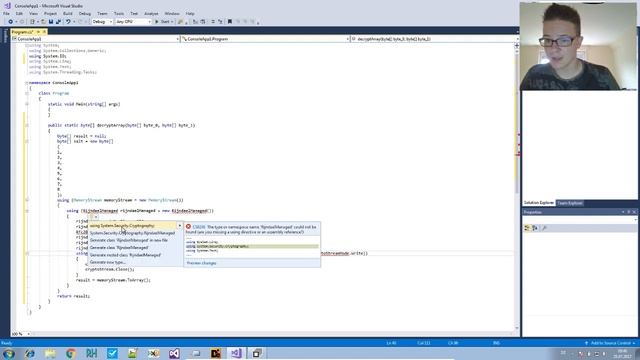Click the bookmark toolbar icon
The image size is (640, 360).
pyautogui.click(x=230, y=22)
